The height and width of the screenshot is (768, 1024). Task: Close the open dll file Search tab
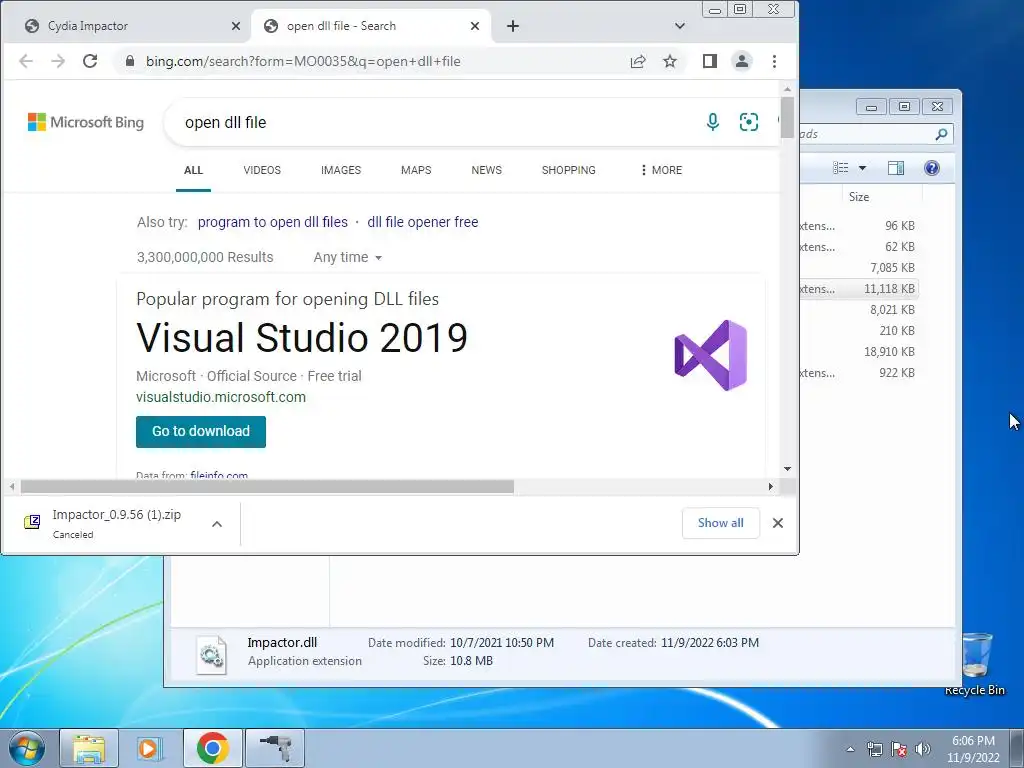(475, 26)
